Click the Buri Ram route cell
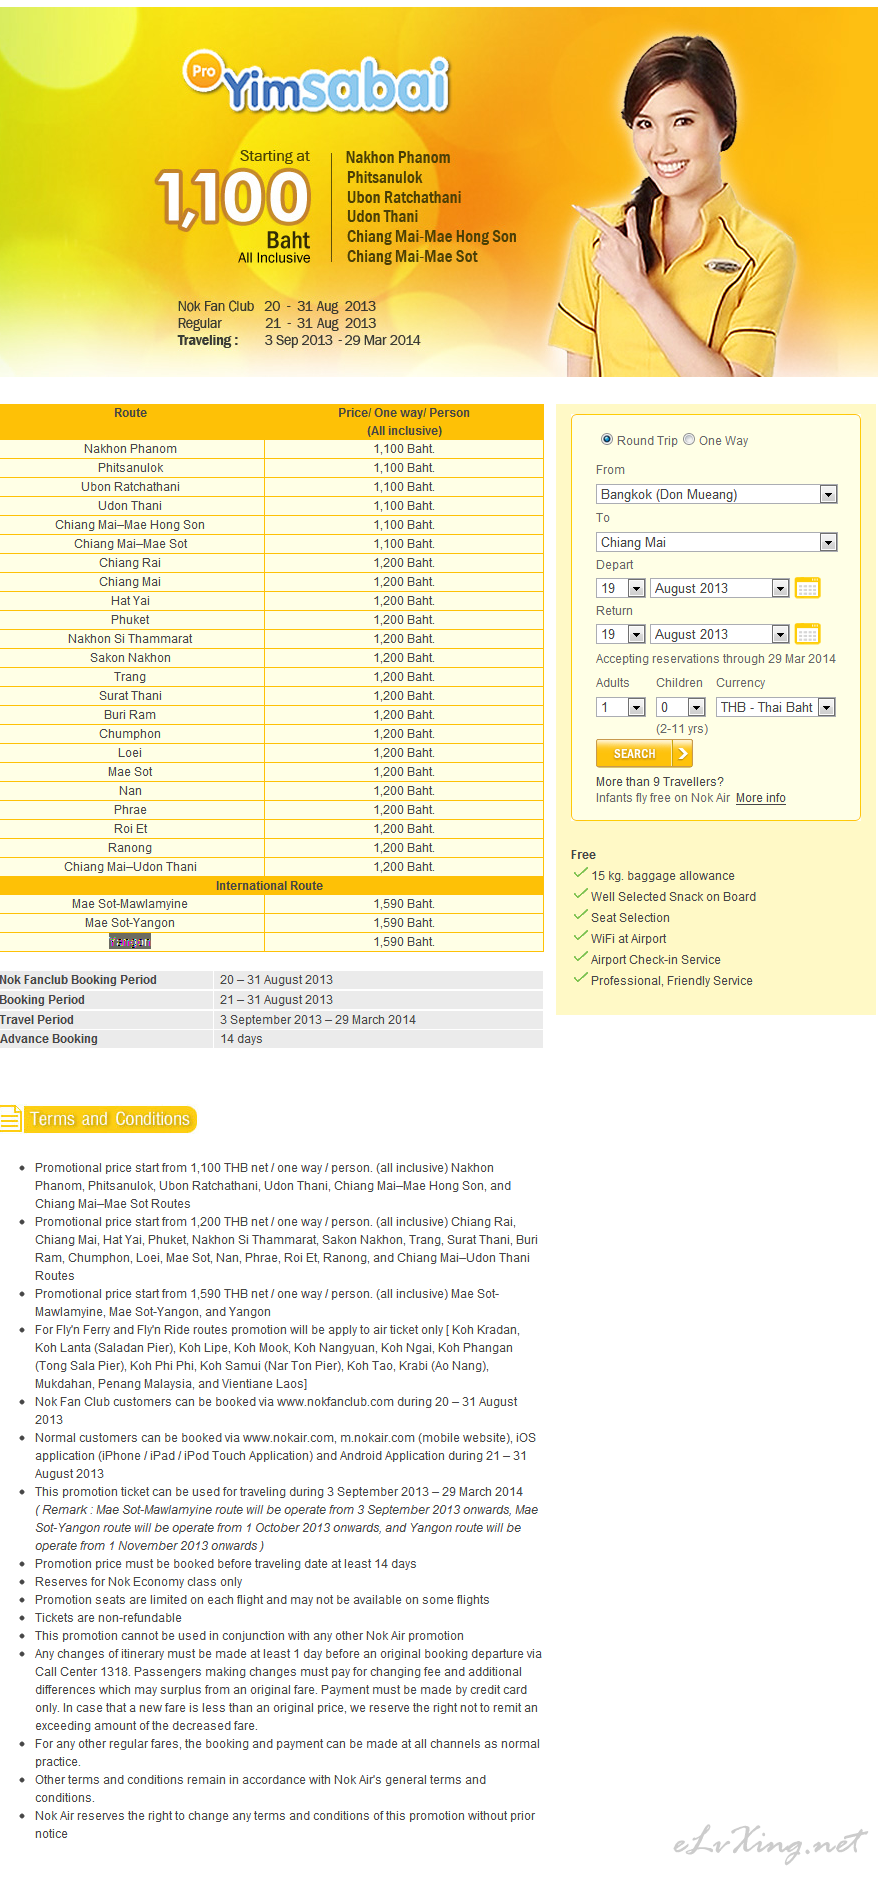Image resolution: width=878 pixels, height=1877 pixels. pyautogui.click(x=131, y=715)
